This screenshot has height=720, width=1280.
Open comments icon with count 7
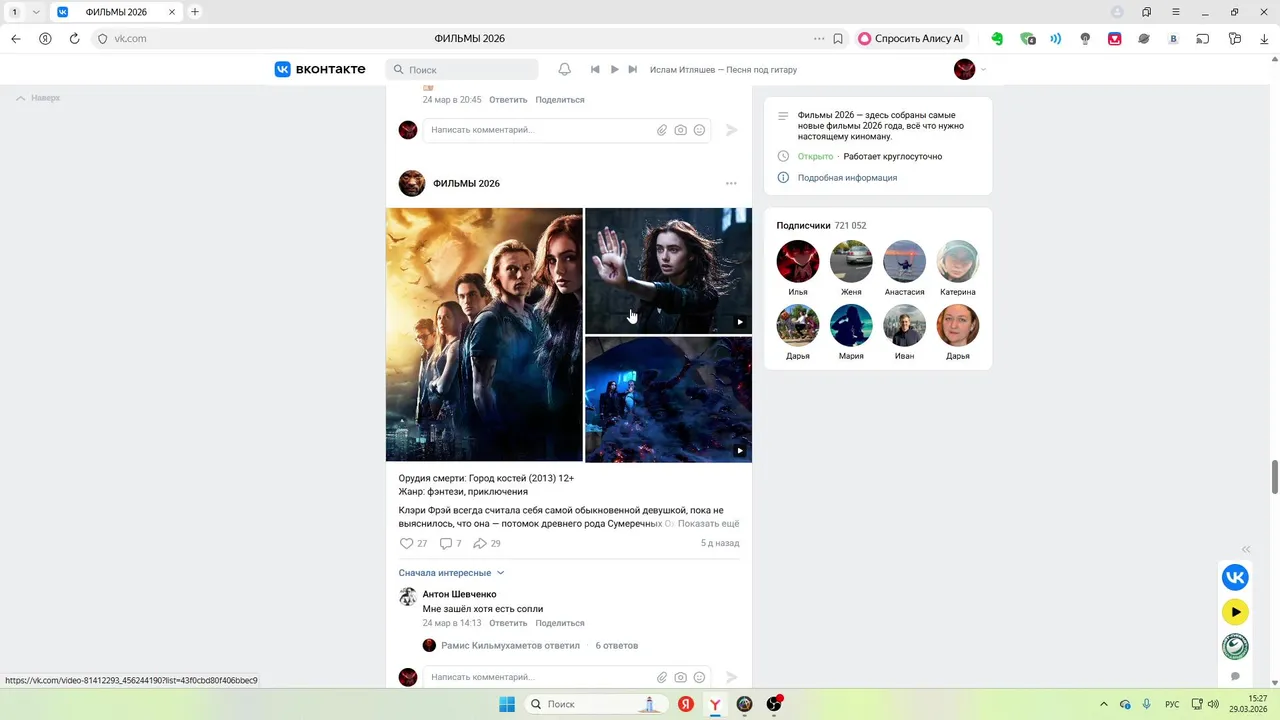(451, 543)
